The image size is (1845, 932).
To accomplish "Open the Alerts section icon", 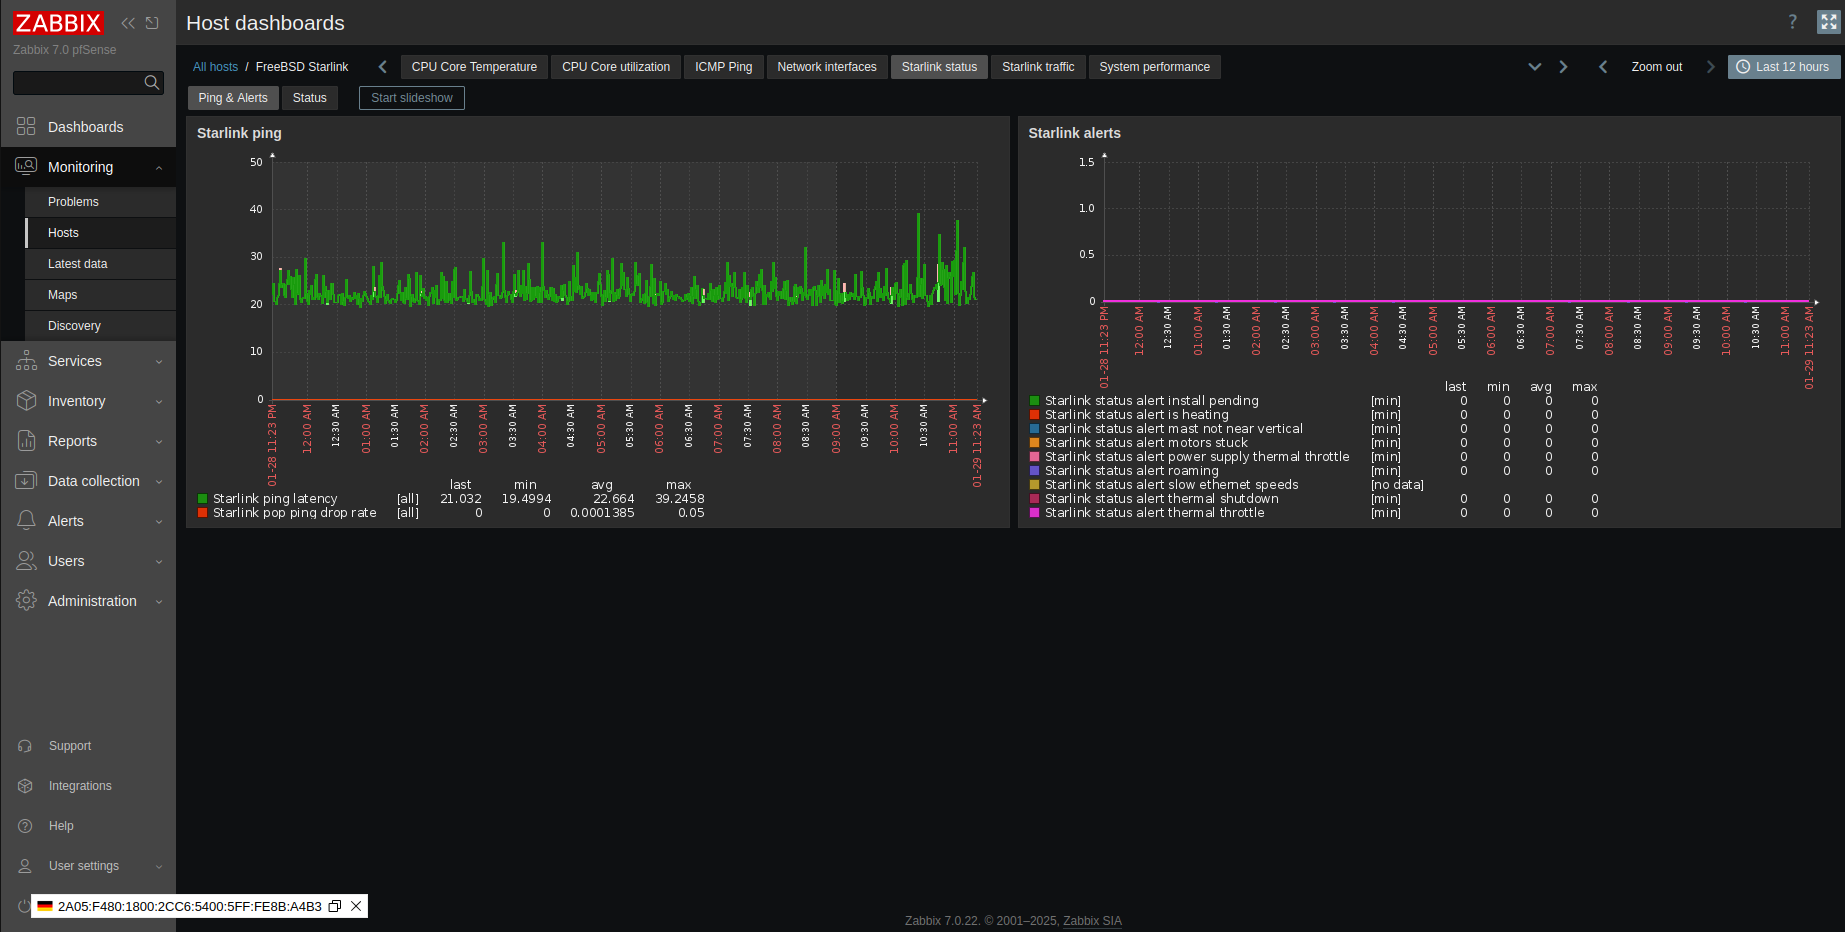I will pos(26,520).
